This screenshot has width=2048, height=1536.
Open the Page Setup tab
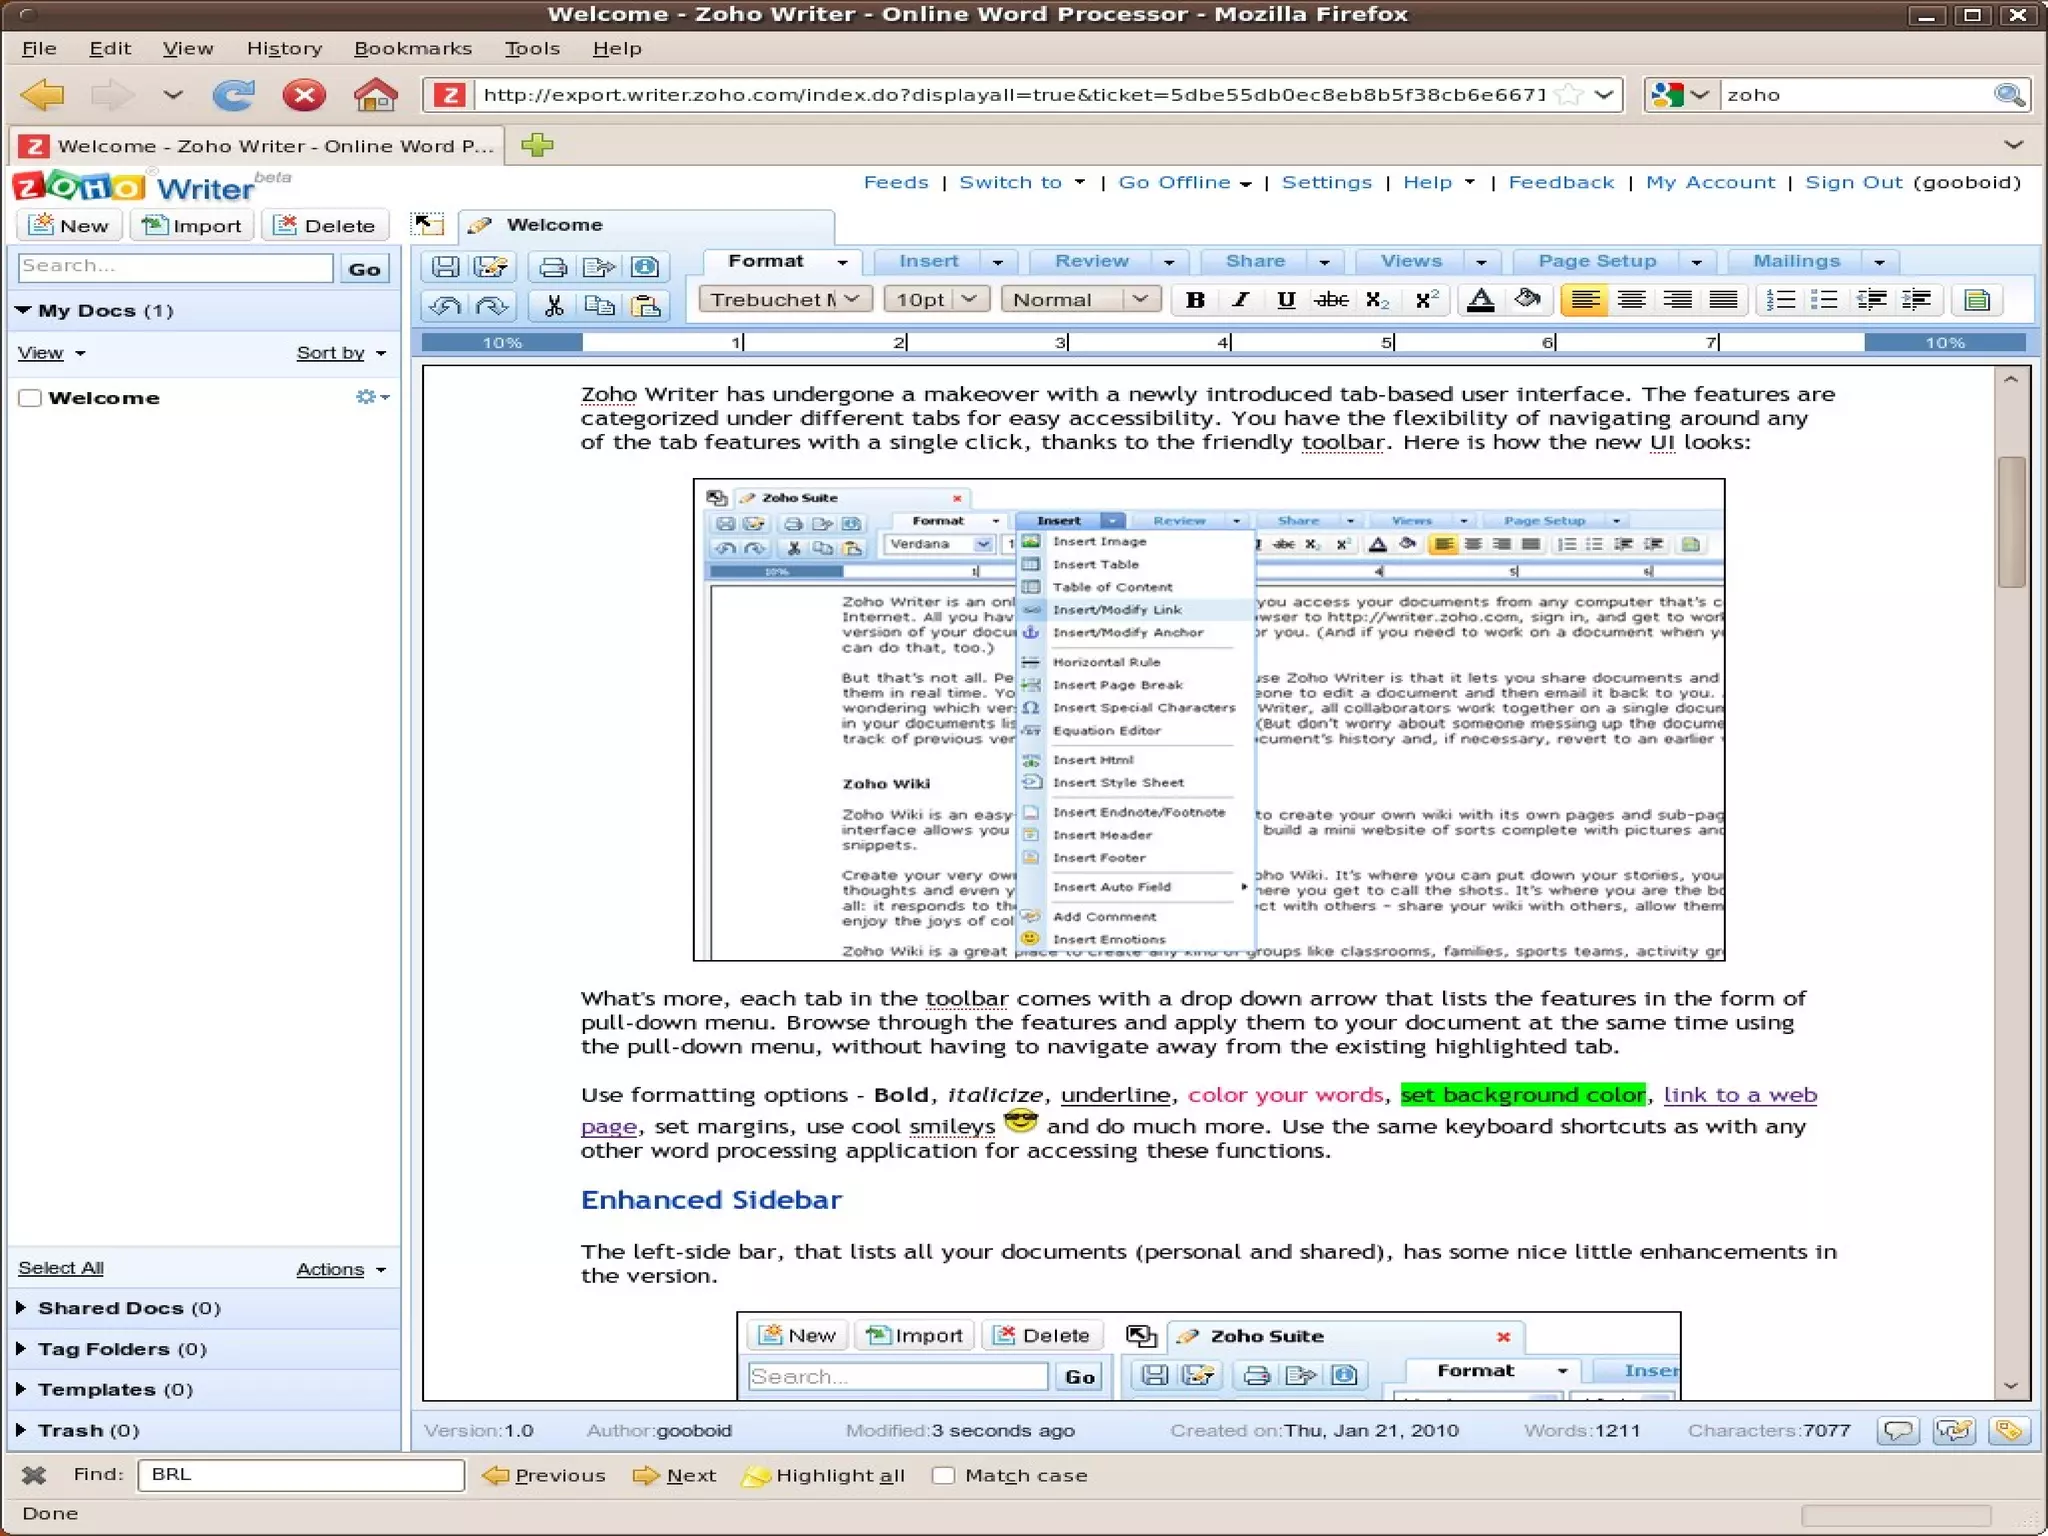[1597, 261]
